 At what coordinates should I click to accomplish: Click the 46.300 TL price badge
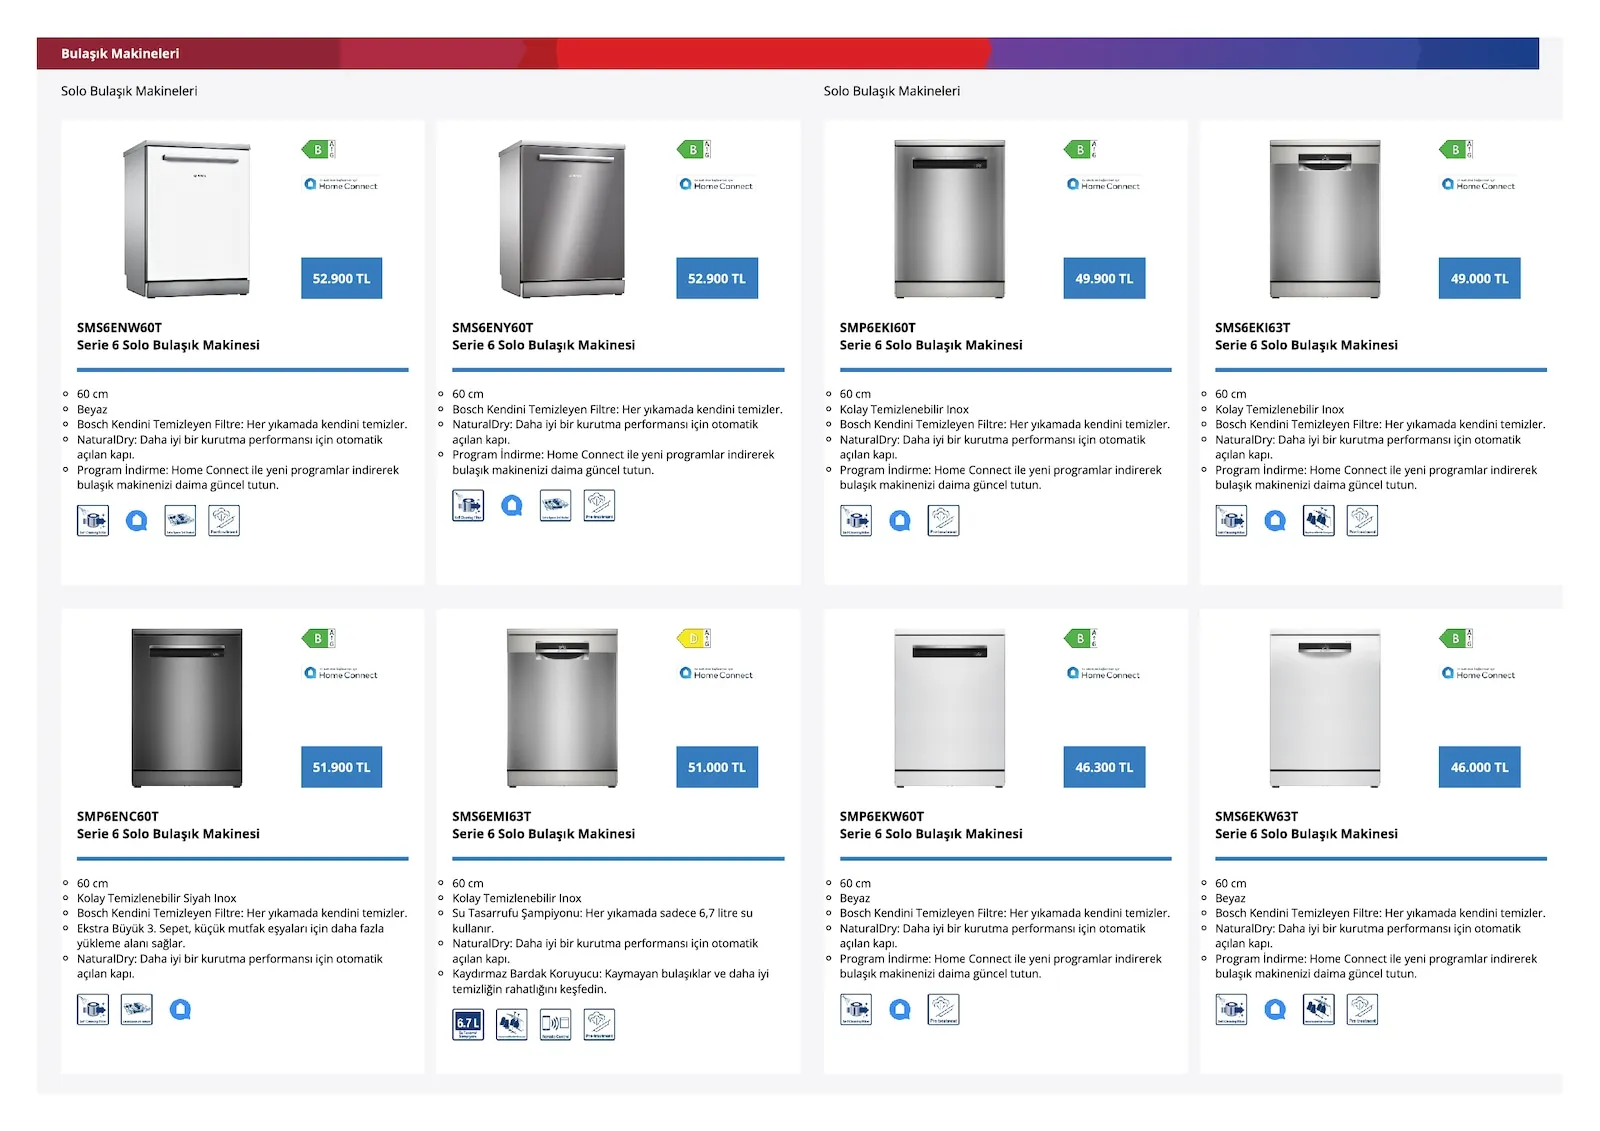point(1104,767)
